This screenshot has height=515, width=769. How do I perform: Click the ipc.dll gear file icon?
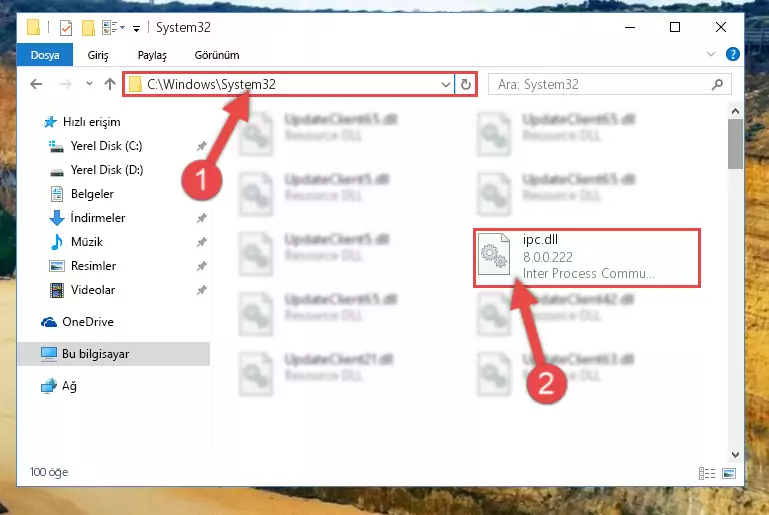click(x=494, y=254)
